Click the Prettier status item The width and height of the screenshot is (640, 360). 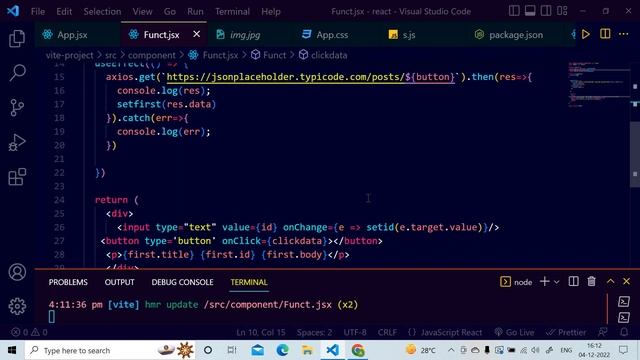pyautogui.click(x=566, y=332)
